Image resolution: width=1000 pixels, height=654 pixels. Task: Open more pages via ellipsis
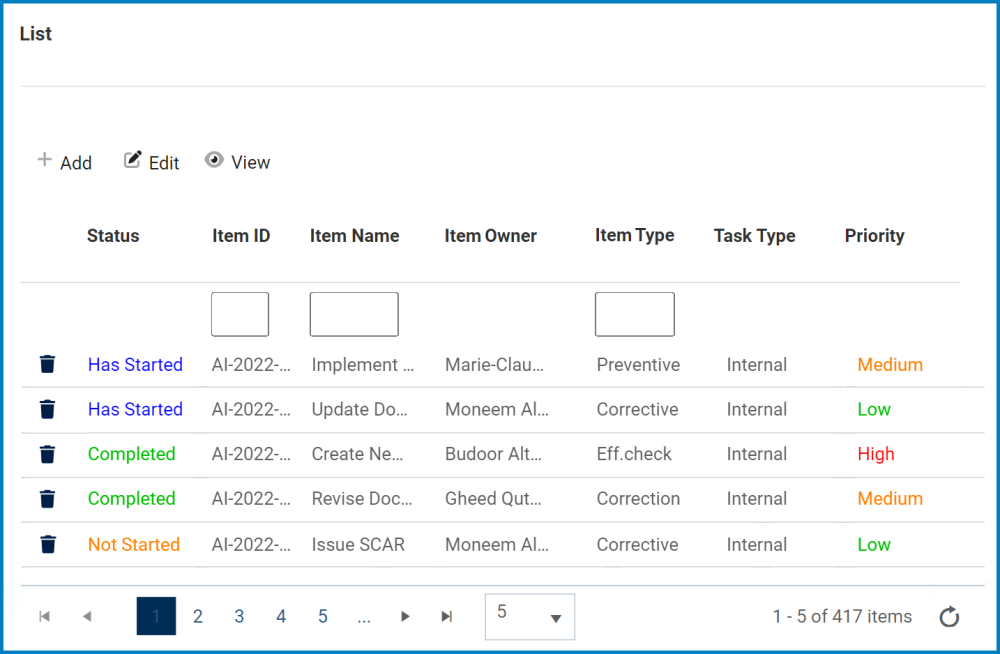[x=364, y=617]
